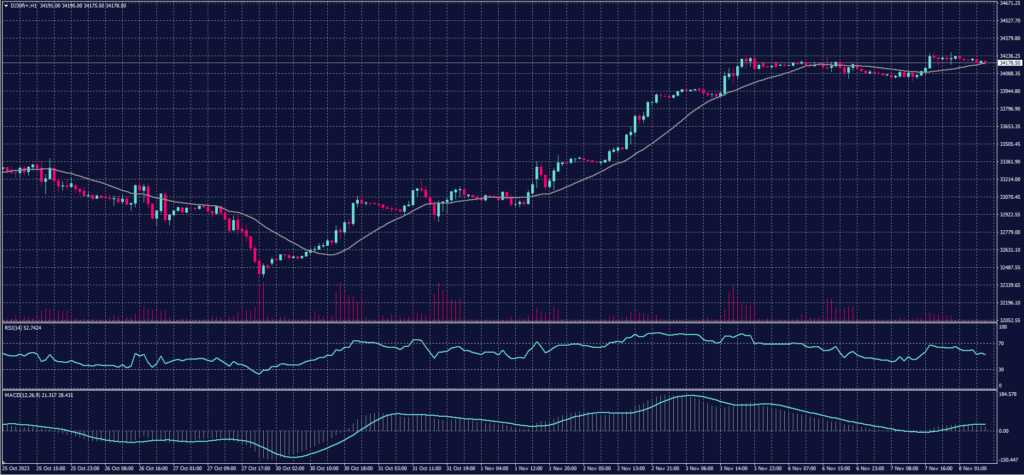This screenshot has width=1024, height=475.
Task: Click the 34671.25 price scale label
Action: point(1008,4)
